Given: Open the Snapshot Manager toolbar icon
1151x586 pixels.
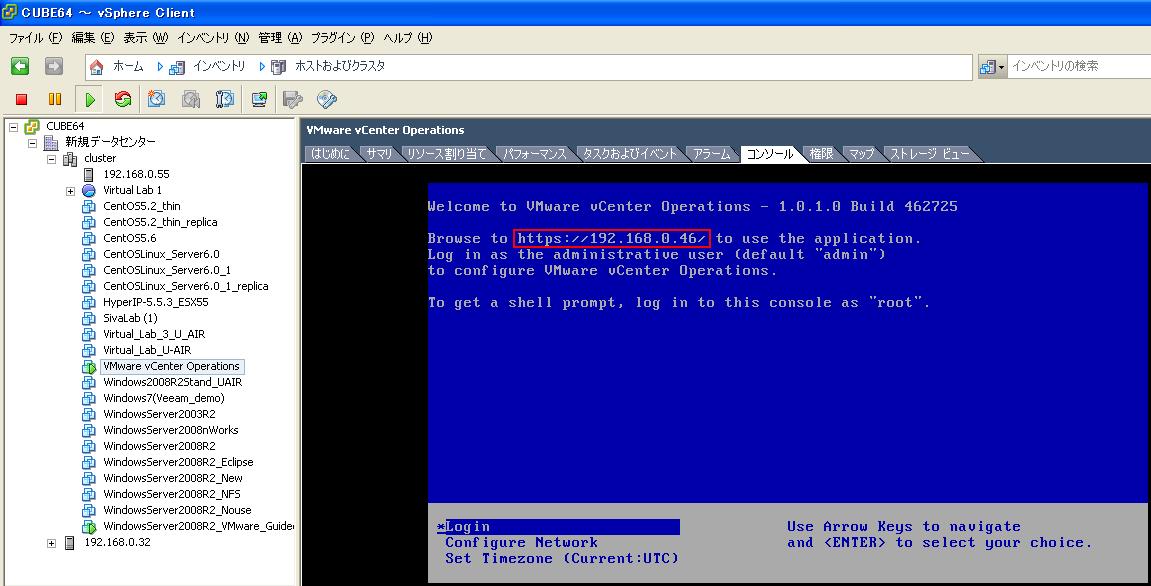Looking at the screenshot, I should (225, 99).
